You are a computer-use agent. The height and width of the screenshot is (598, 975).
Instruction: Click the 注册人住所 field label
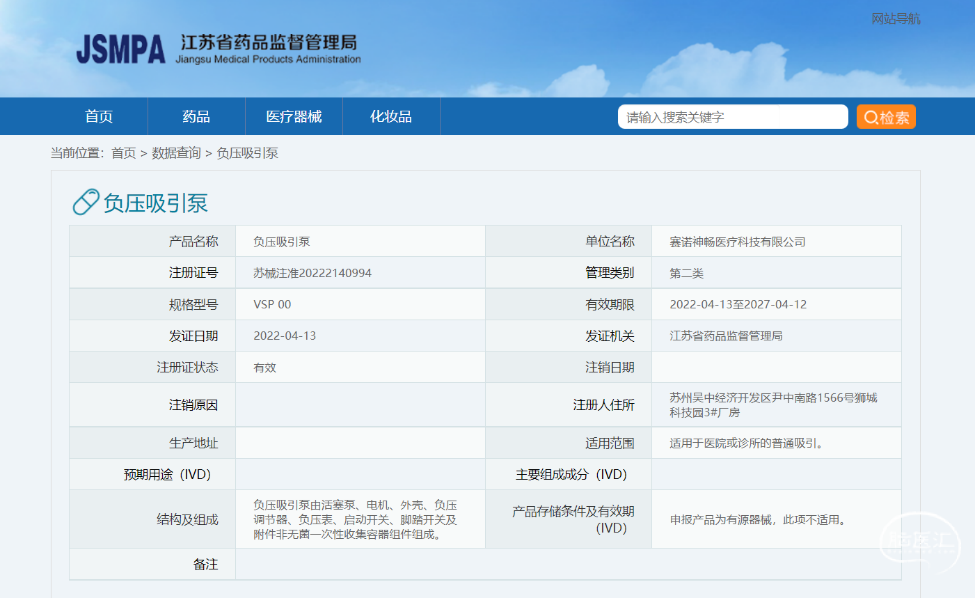(603, 405)
